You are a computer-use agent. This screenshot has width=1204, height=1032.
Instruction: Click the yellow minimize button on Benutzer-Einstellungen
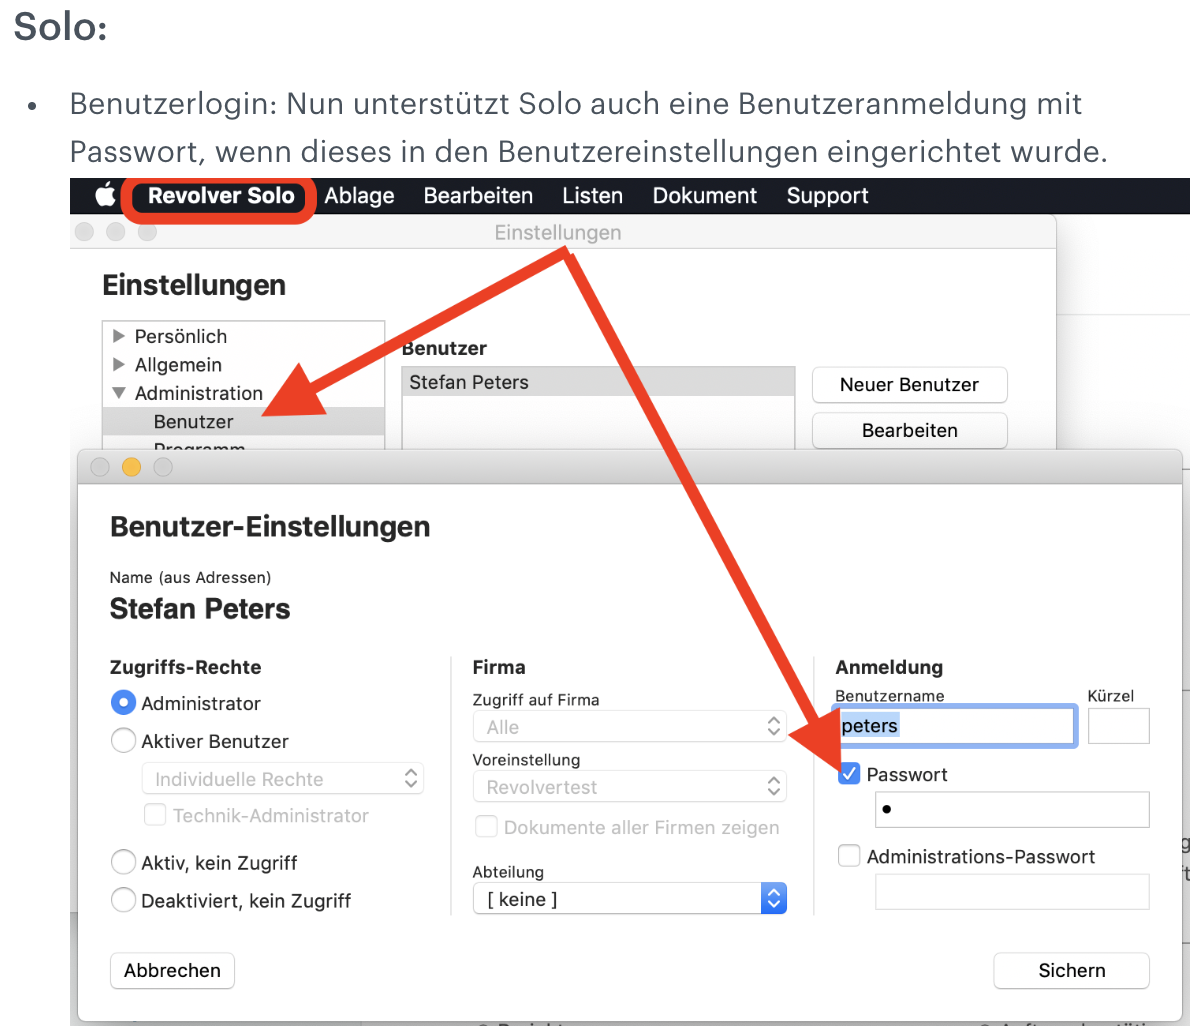[x=131, y=467]
